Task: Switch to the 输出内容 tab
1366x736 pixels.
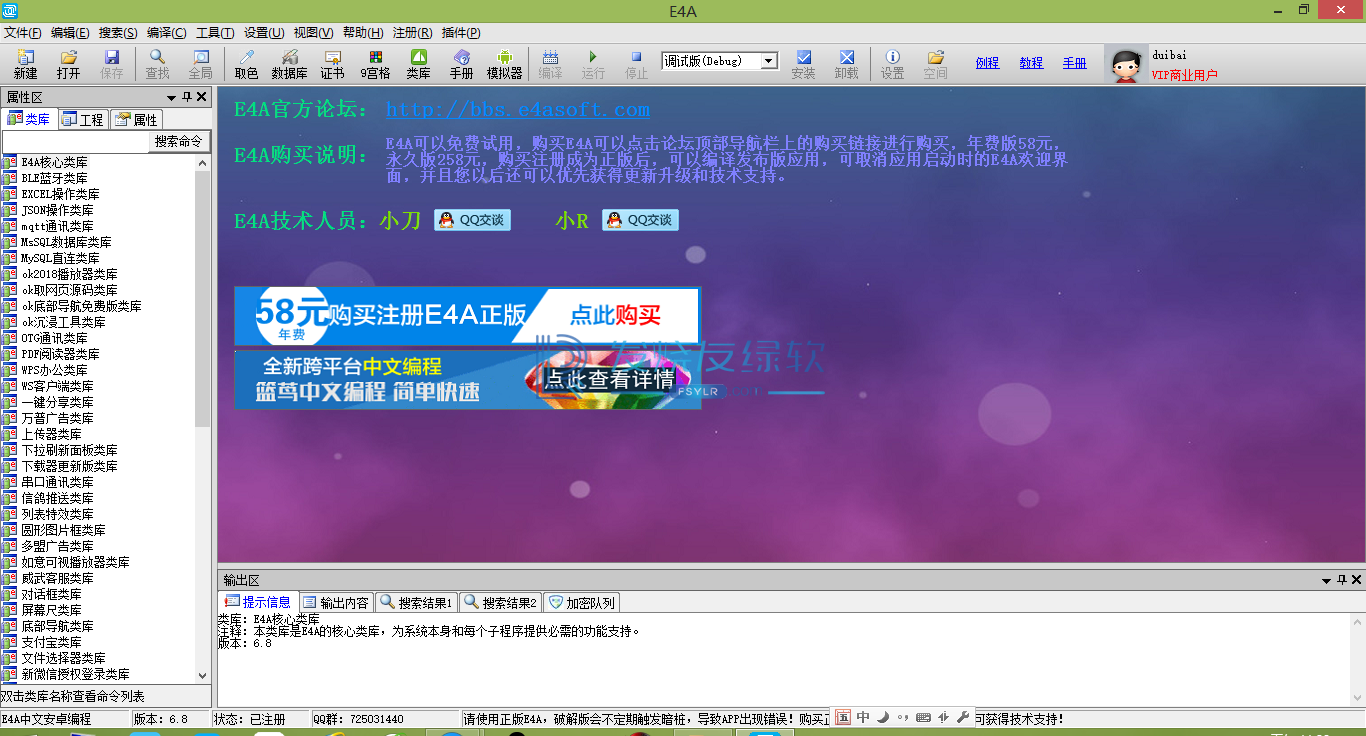Action: [336, 602]
